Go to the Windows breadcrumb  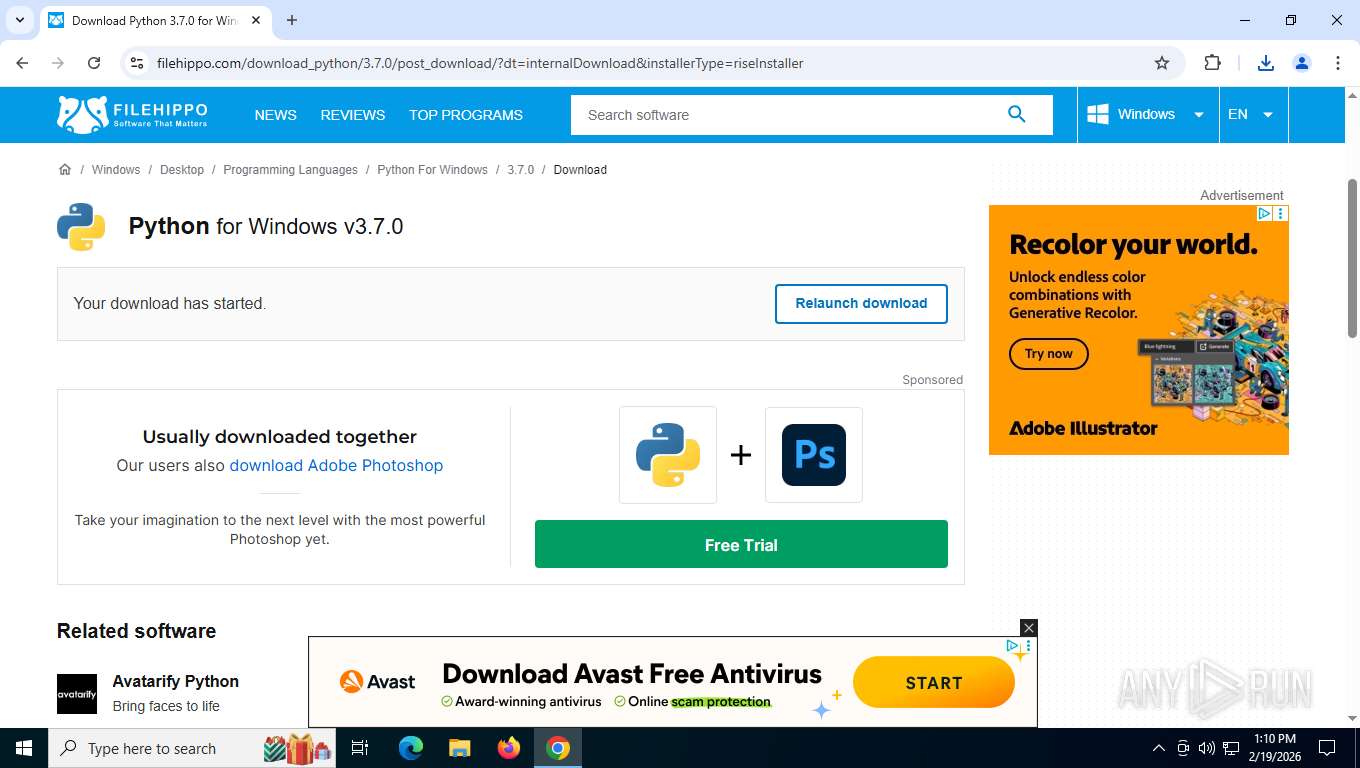[116, 170]
